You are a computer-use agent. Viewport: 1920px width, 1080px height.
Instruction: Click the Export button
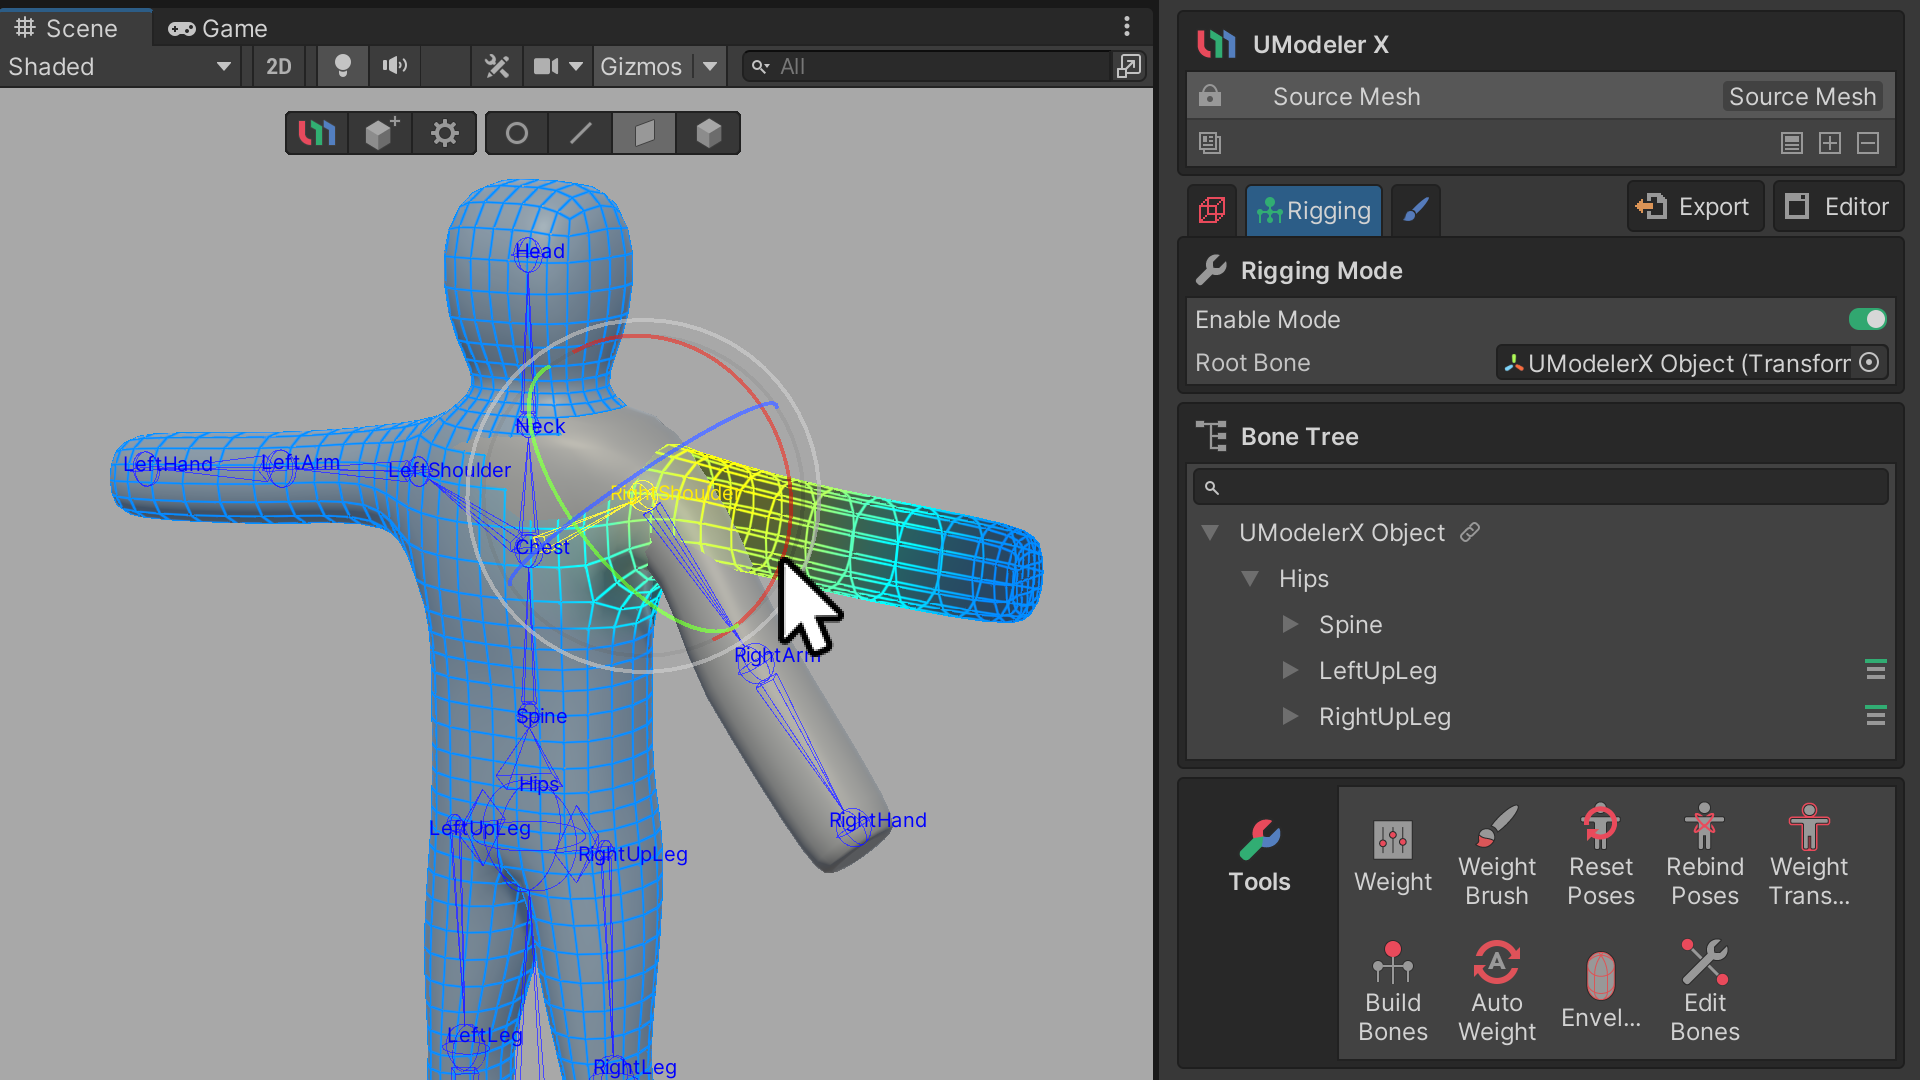click(x=1694, y=207)
